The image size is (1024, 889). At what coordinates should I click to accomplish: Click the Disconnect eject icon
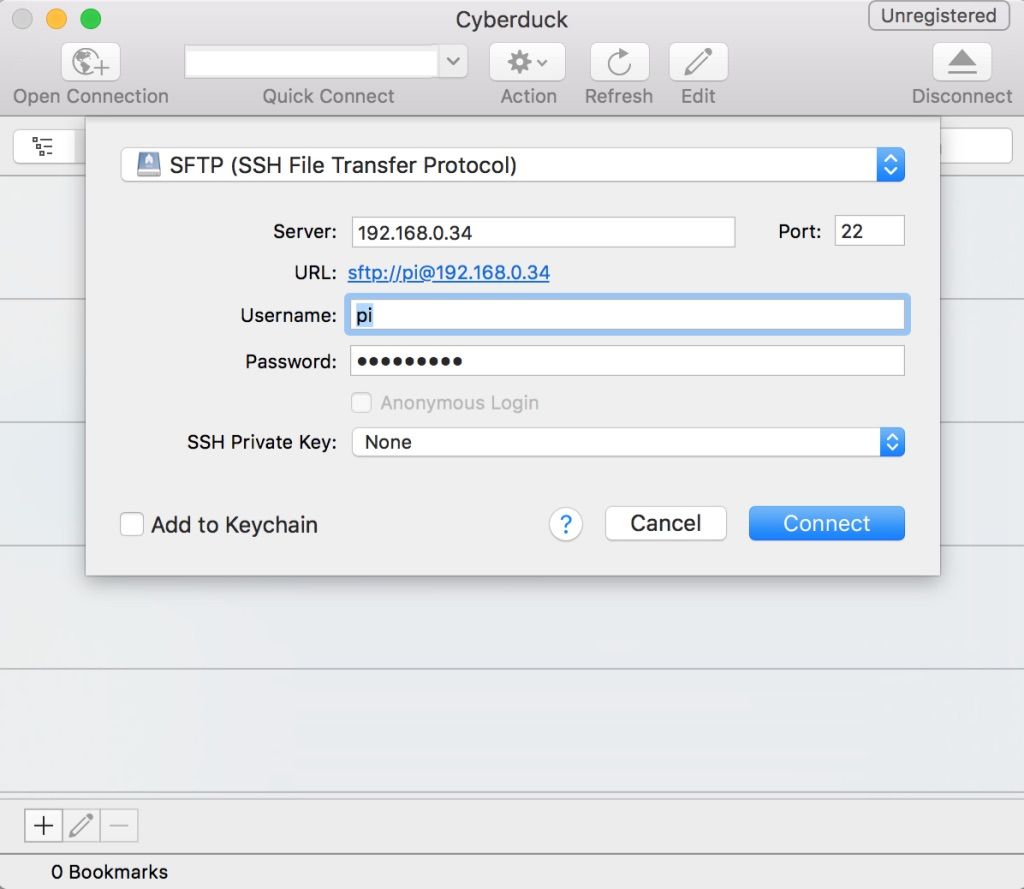pos(962,62)
